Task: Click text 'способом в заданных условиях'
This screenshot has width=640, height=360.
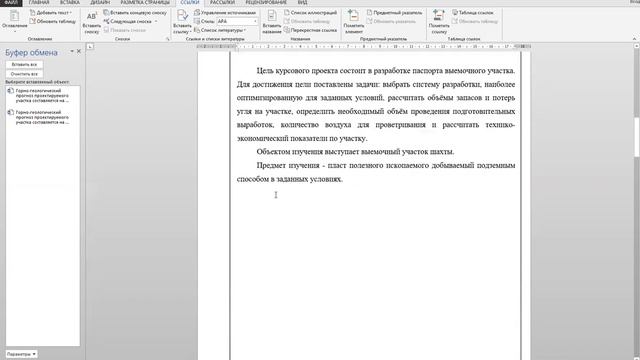Action: [x=289, y=179]
